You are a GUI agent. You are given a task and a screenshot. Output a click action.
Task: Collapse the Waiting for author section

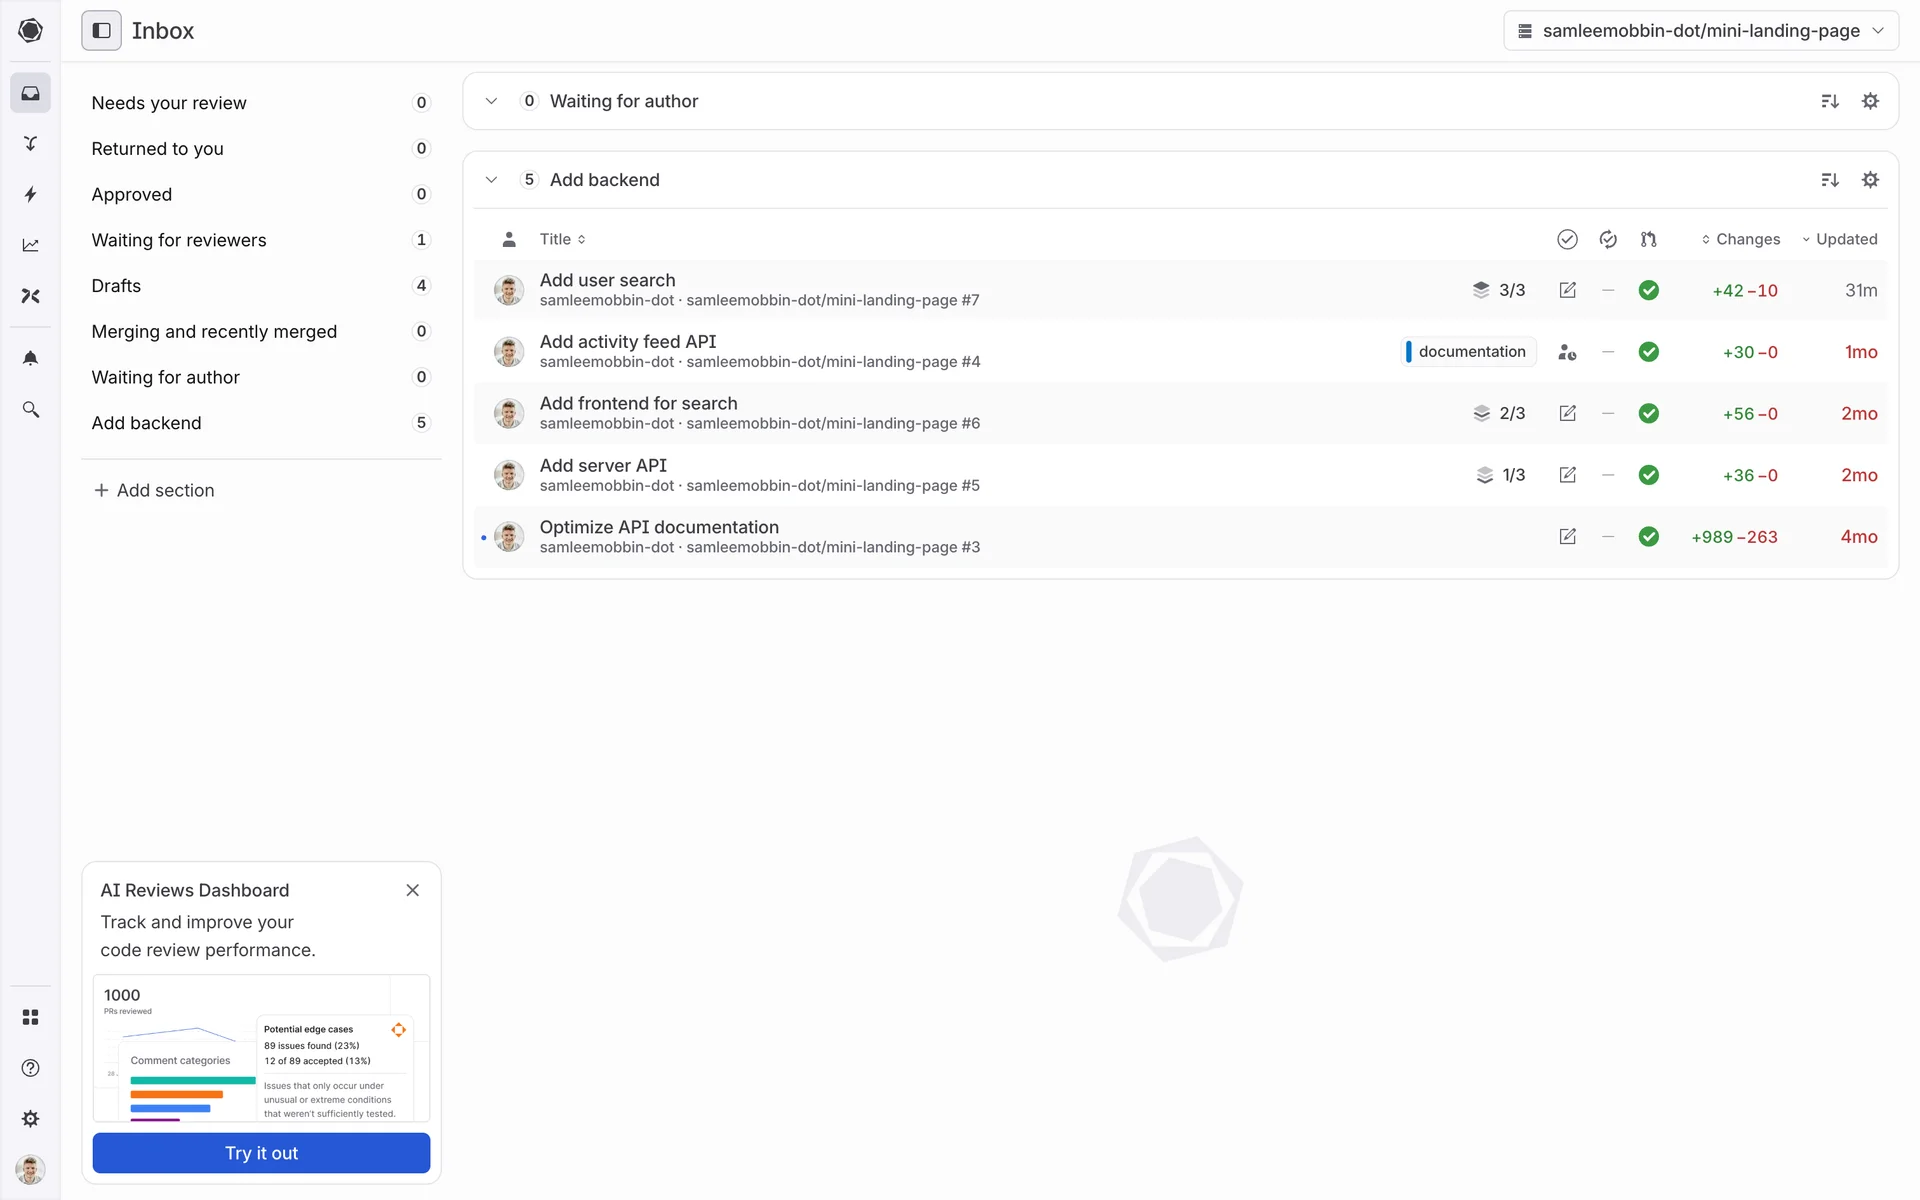click(x=491, y=101)
